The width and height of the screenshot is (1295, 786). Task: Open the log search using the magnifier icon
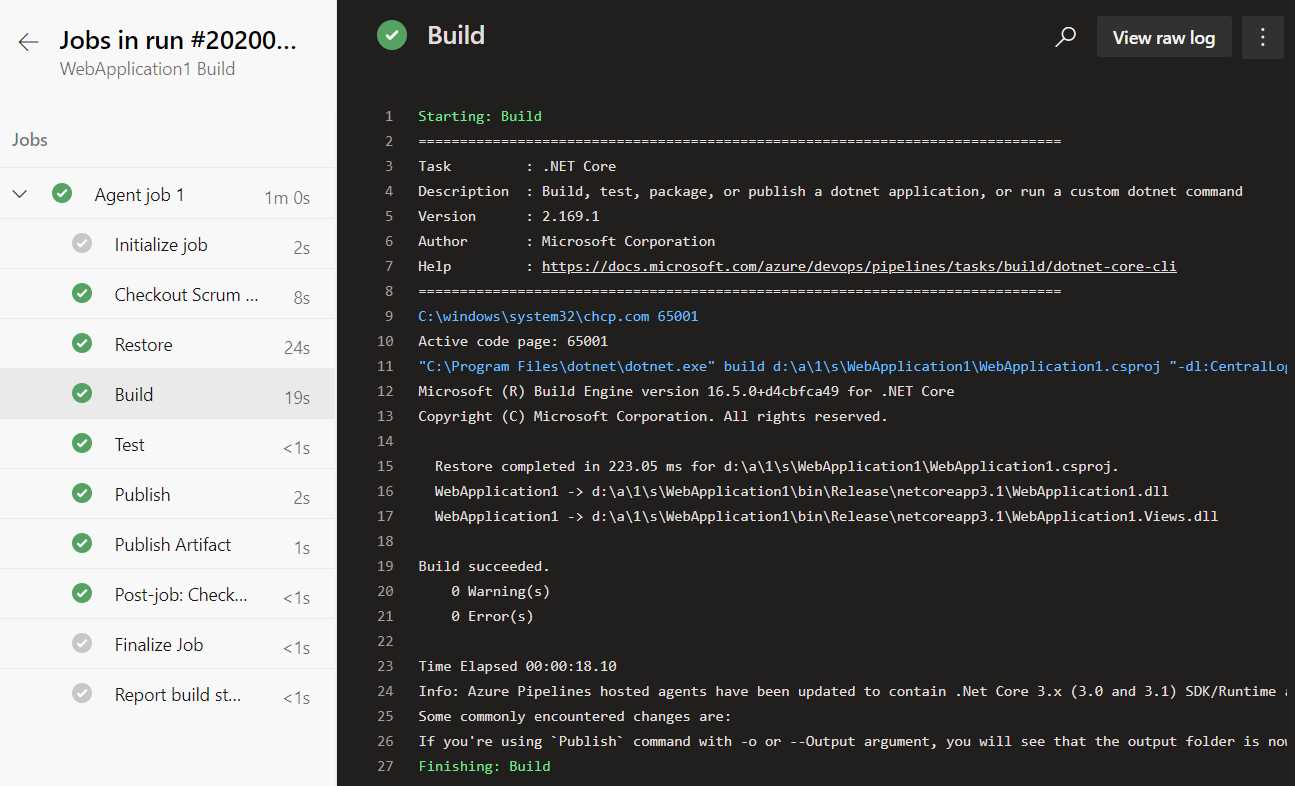[1065, 36]
